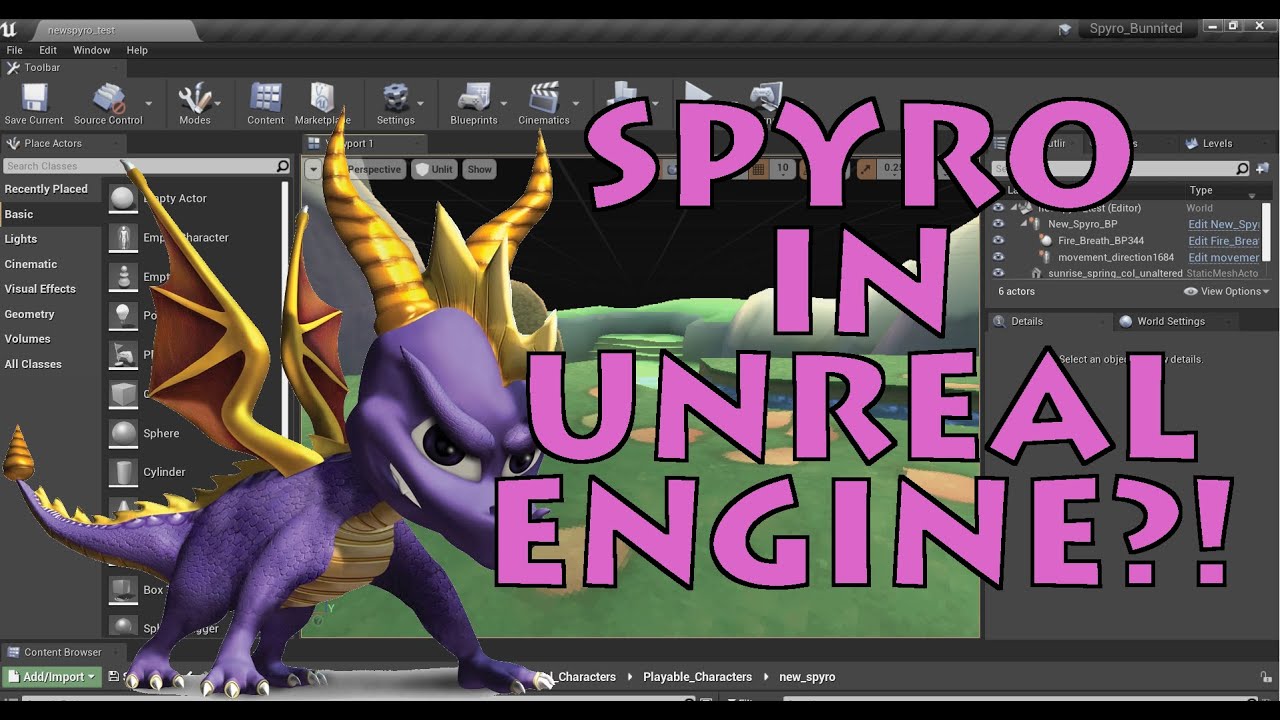Click the Edit Fire_Brea link
This screenshot has height=720, width=1280.
1224,241
